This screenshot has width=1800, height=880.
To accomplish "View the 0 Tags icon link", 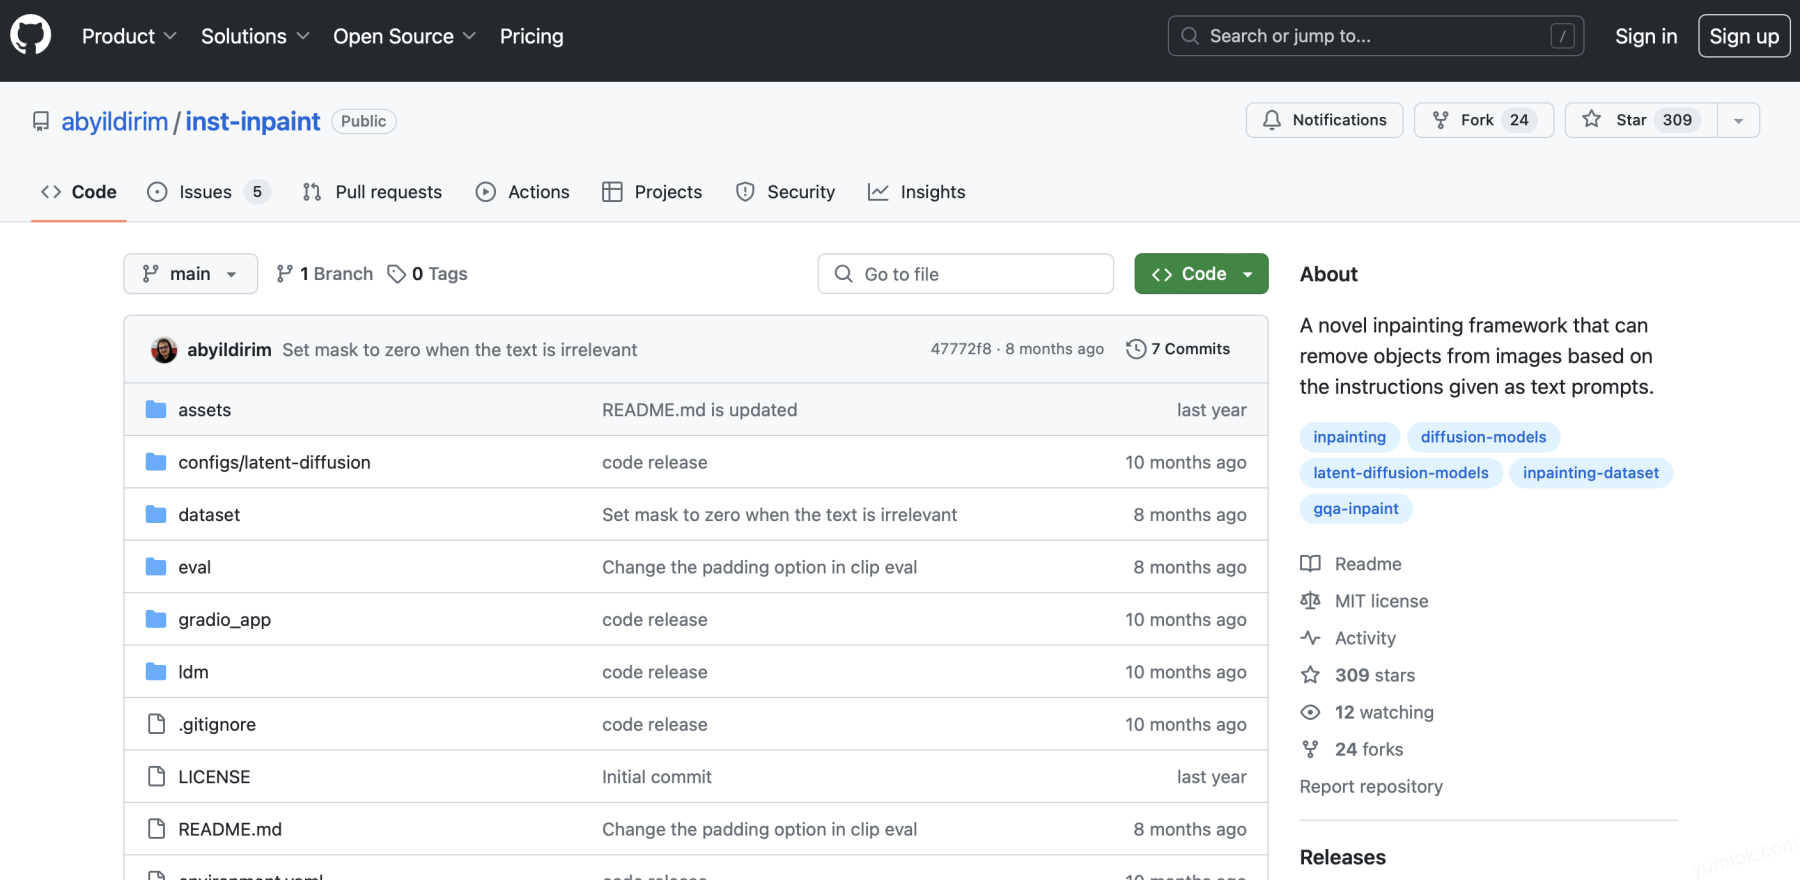I will (x=397, y=274).
